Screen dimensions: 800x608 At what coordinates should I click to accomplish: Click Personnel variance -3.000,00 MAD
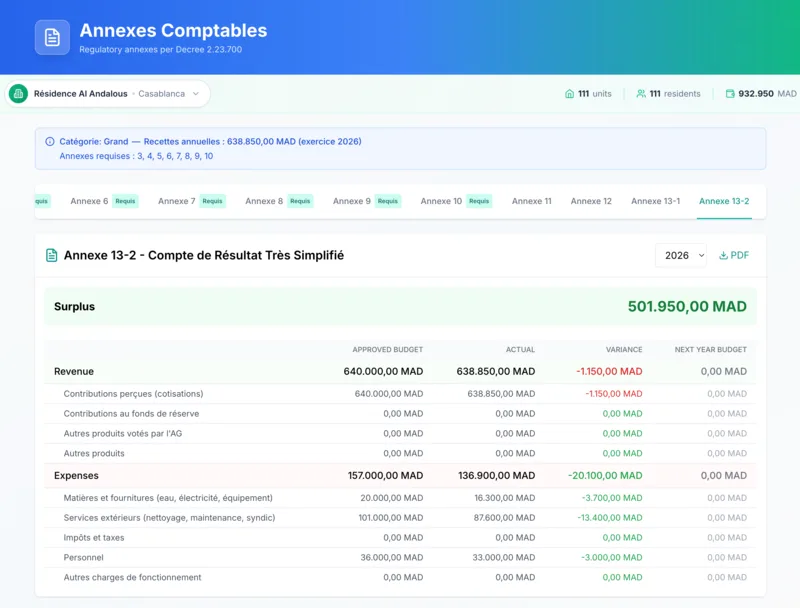coord(612,558)
